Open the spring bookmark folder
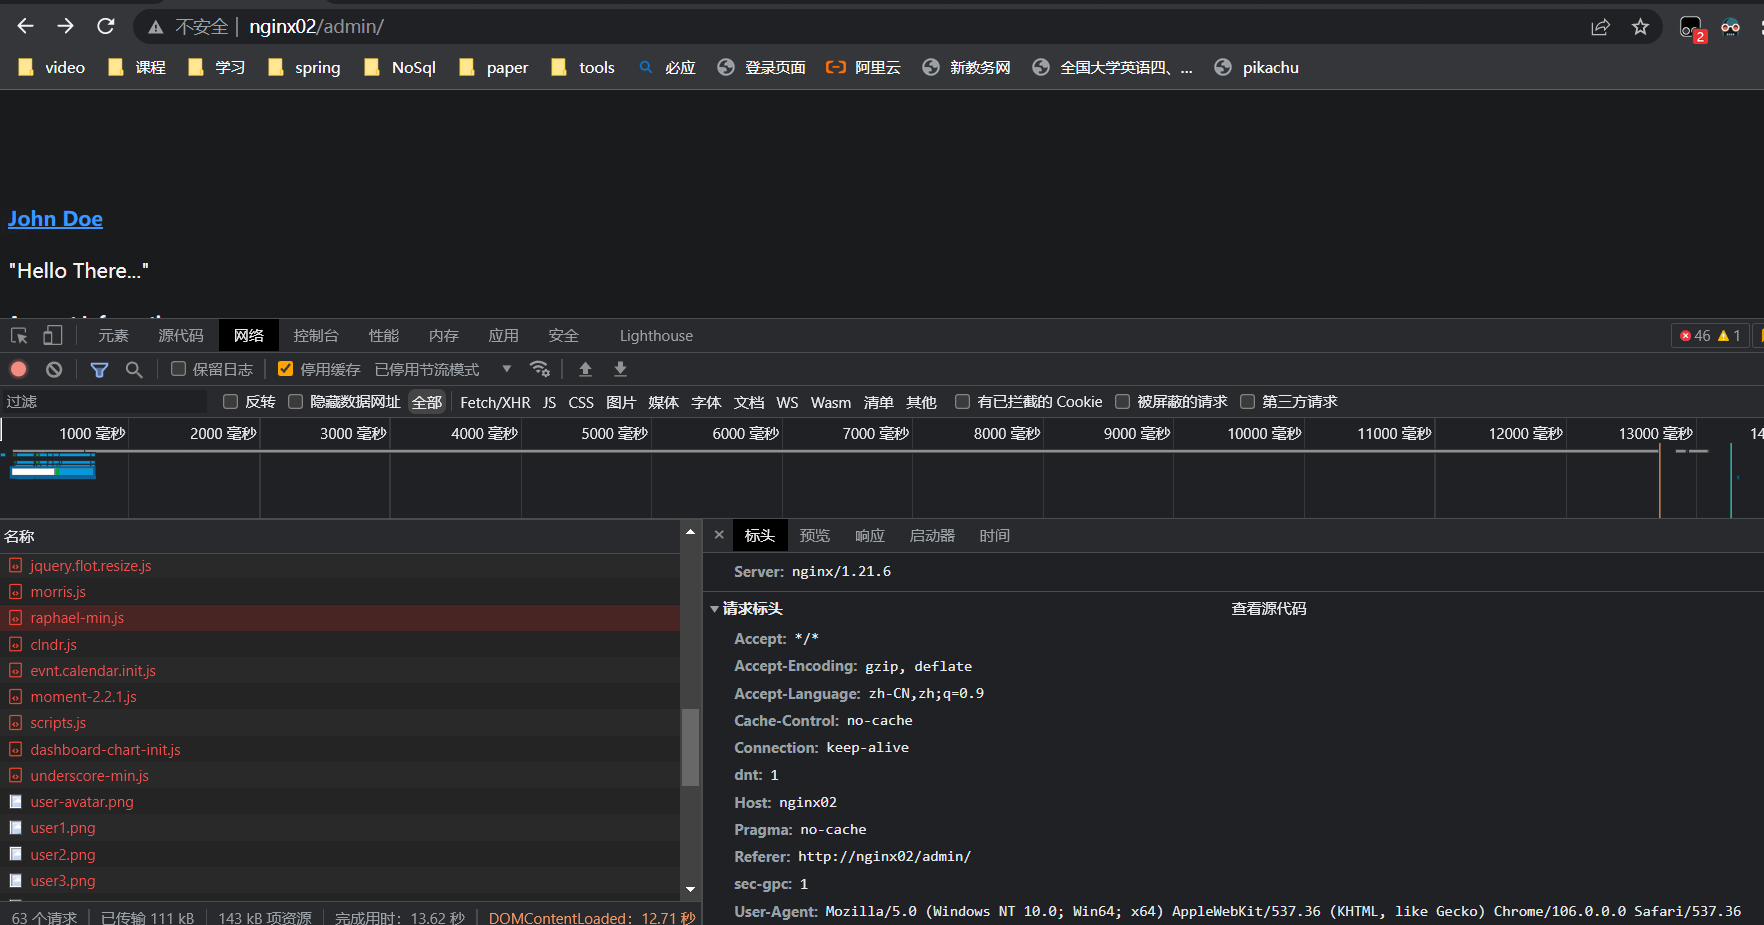Image resolution: width=1764 pixels, height=925 pixels. tap(304, 67)
